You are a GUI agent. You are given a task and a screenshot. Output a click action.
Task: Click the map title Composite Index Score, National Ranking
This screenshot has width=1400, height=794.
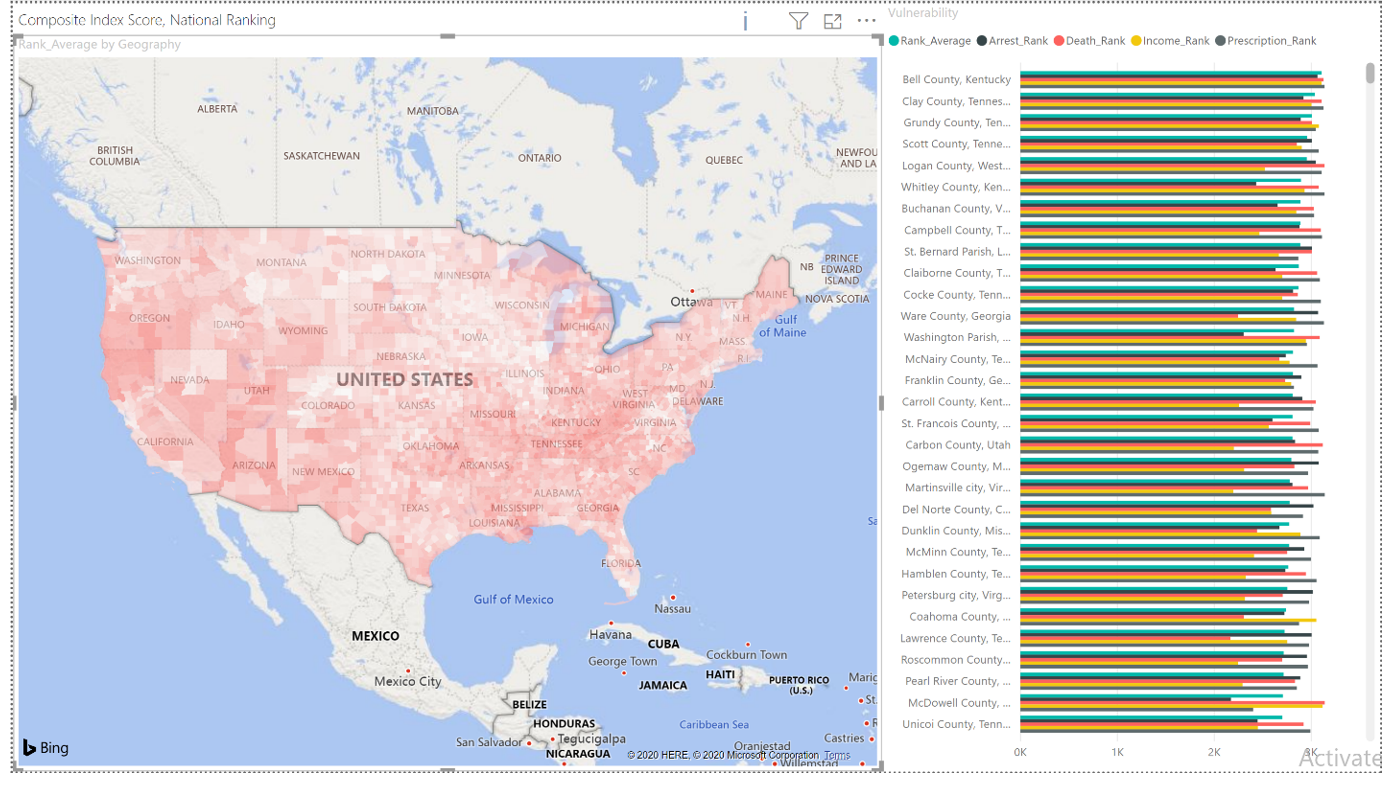147,20
